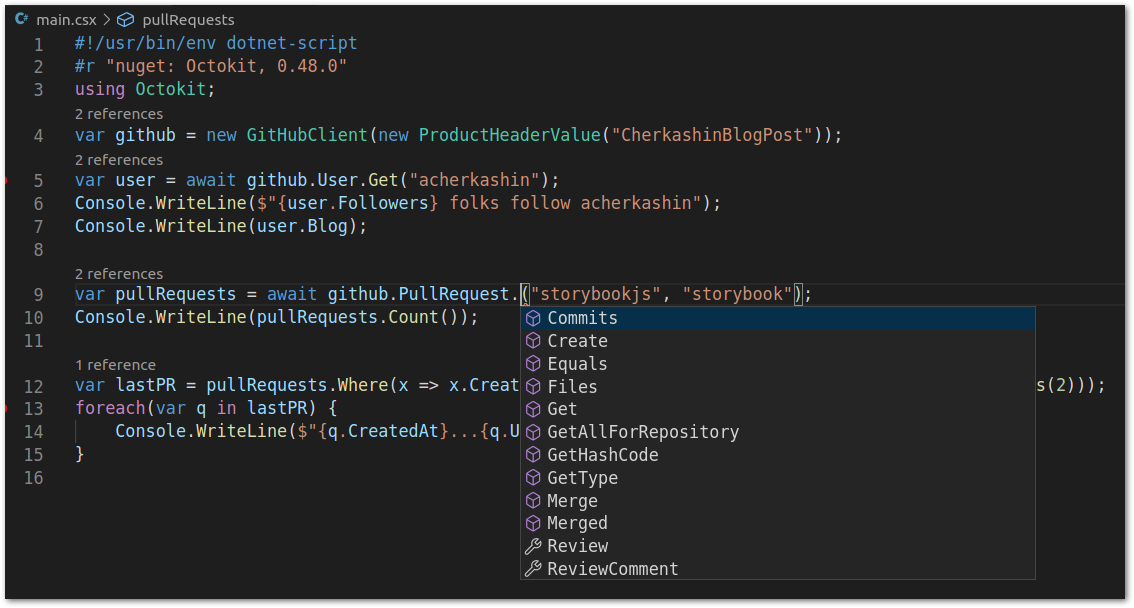Click the wrench icon beside ReviewComment
The height and width of the screenshot is (608, 1134).
pyautogui.click(x=533, y=569)
